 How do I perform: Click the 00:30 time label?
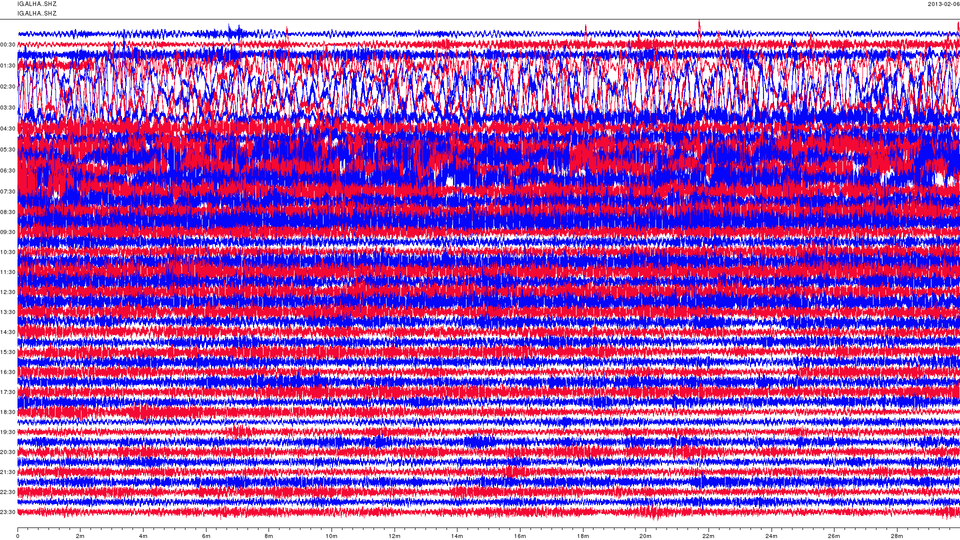coord(8,45)
